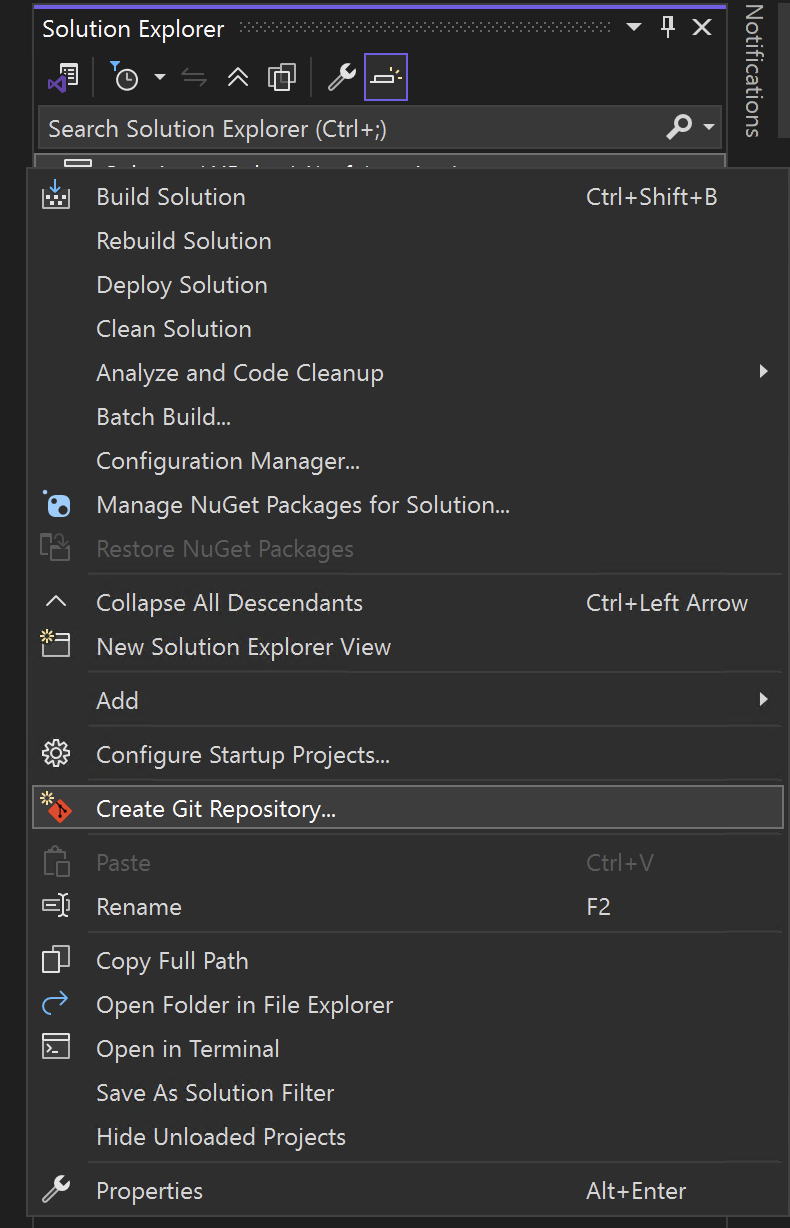Click the Create Git Repository icon
This screenshot has width=790, height=1228.
57,807
